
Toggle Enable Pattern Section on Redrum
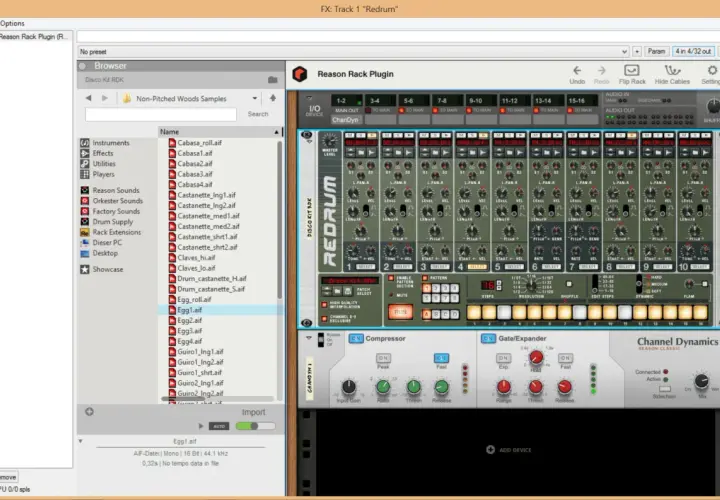tap(391, 278)
